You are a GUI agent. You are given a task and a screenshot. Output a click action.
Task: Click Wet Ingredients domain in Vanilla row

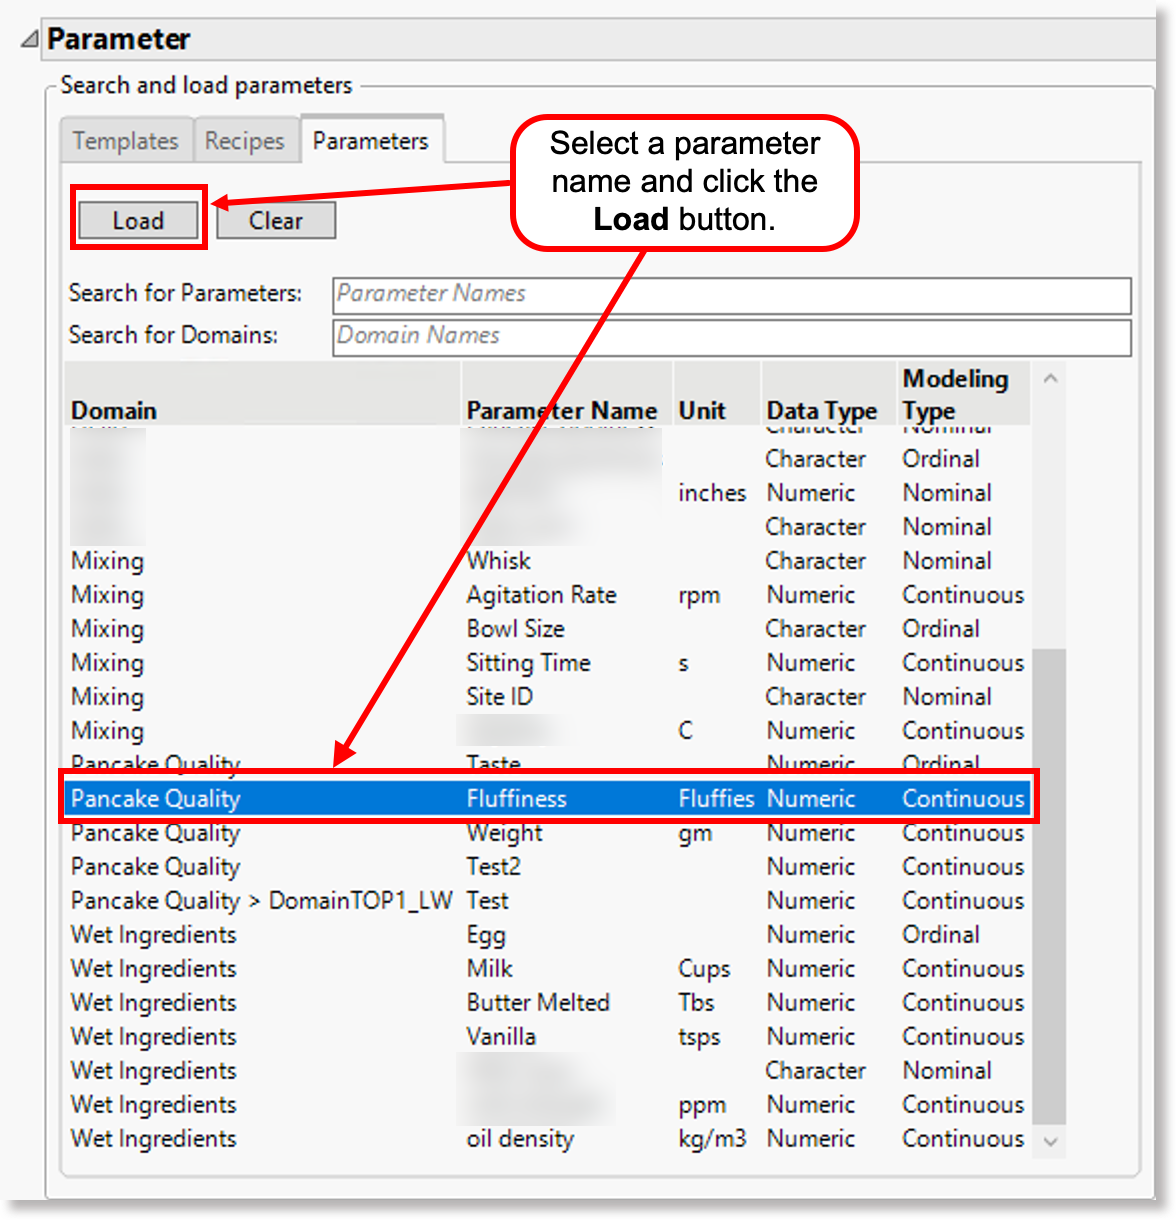coord(153,1038)
